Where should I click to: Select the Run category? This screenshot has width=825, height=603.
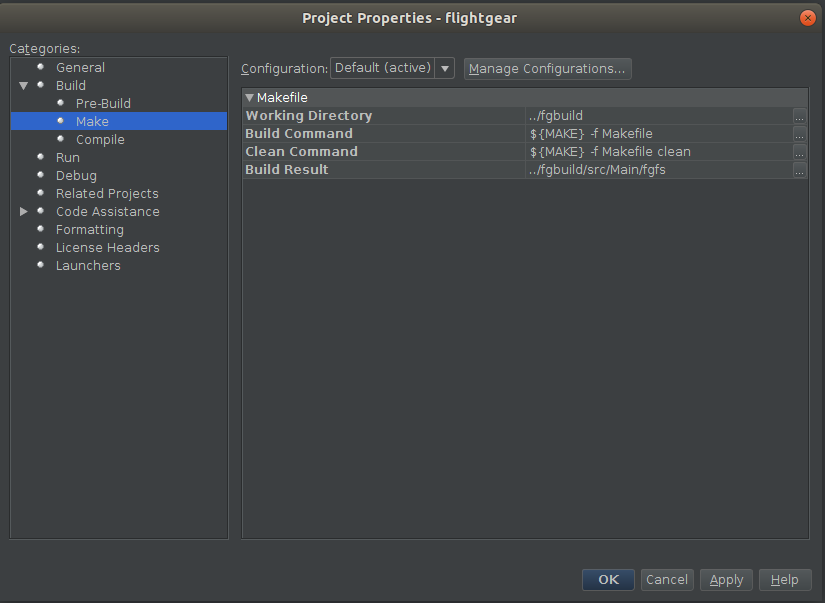(x=67, y=157)
